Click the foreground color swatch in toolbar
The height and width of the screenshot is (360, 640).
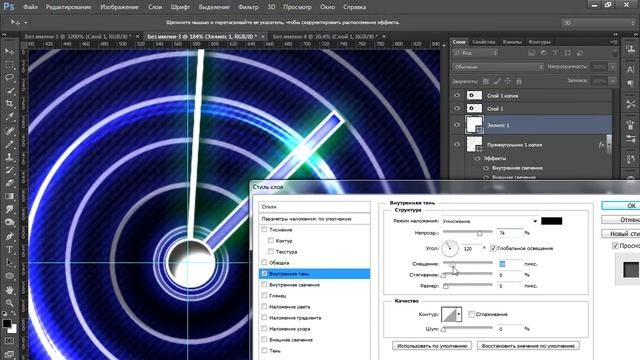7,323
